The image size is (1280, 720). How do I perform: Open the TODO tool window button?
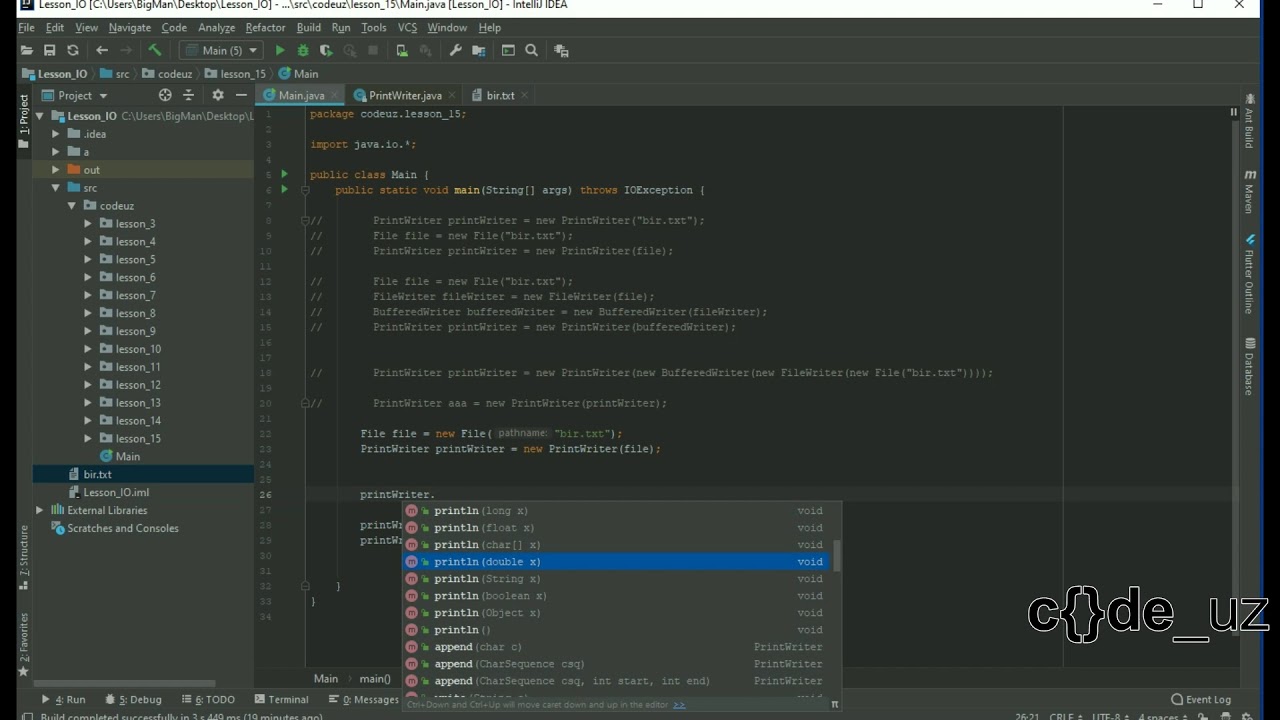click(x=208, y=700)
